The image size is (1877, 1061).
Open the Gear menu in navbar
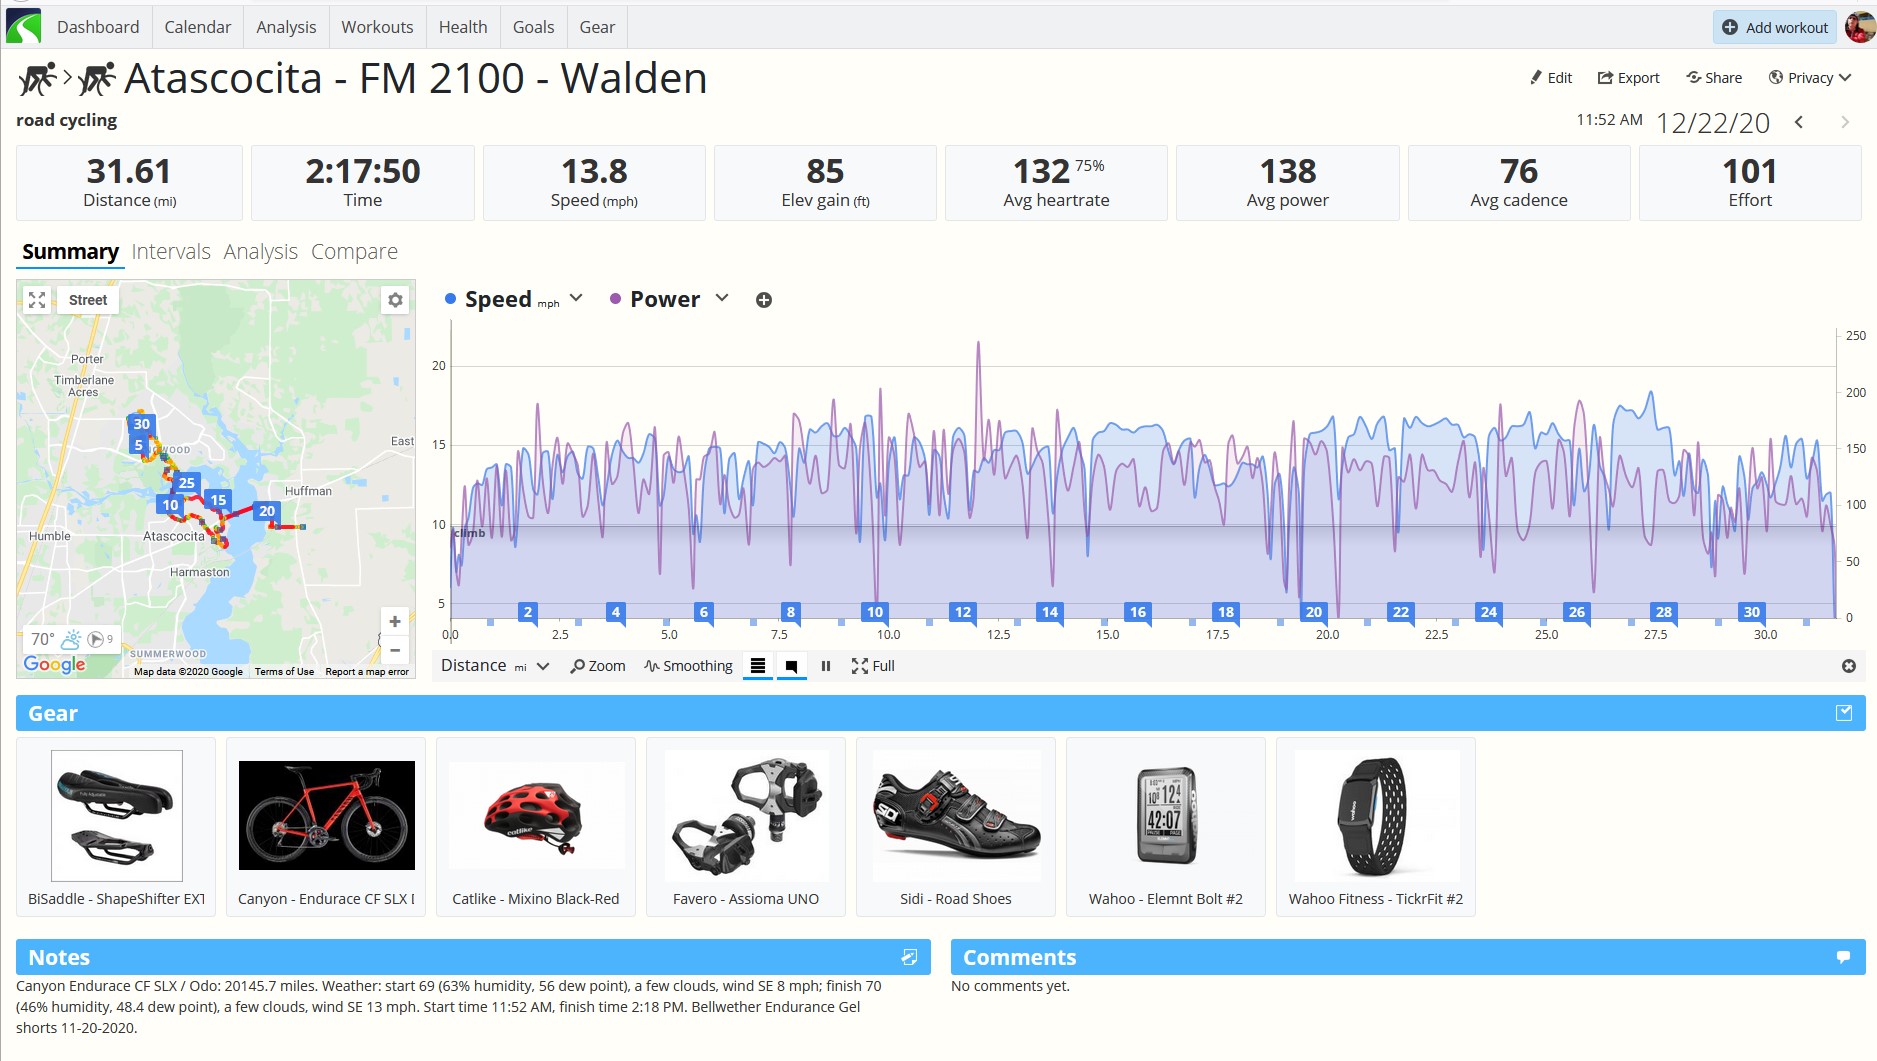point(597,27)
